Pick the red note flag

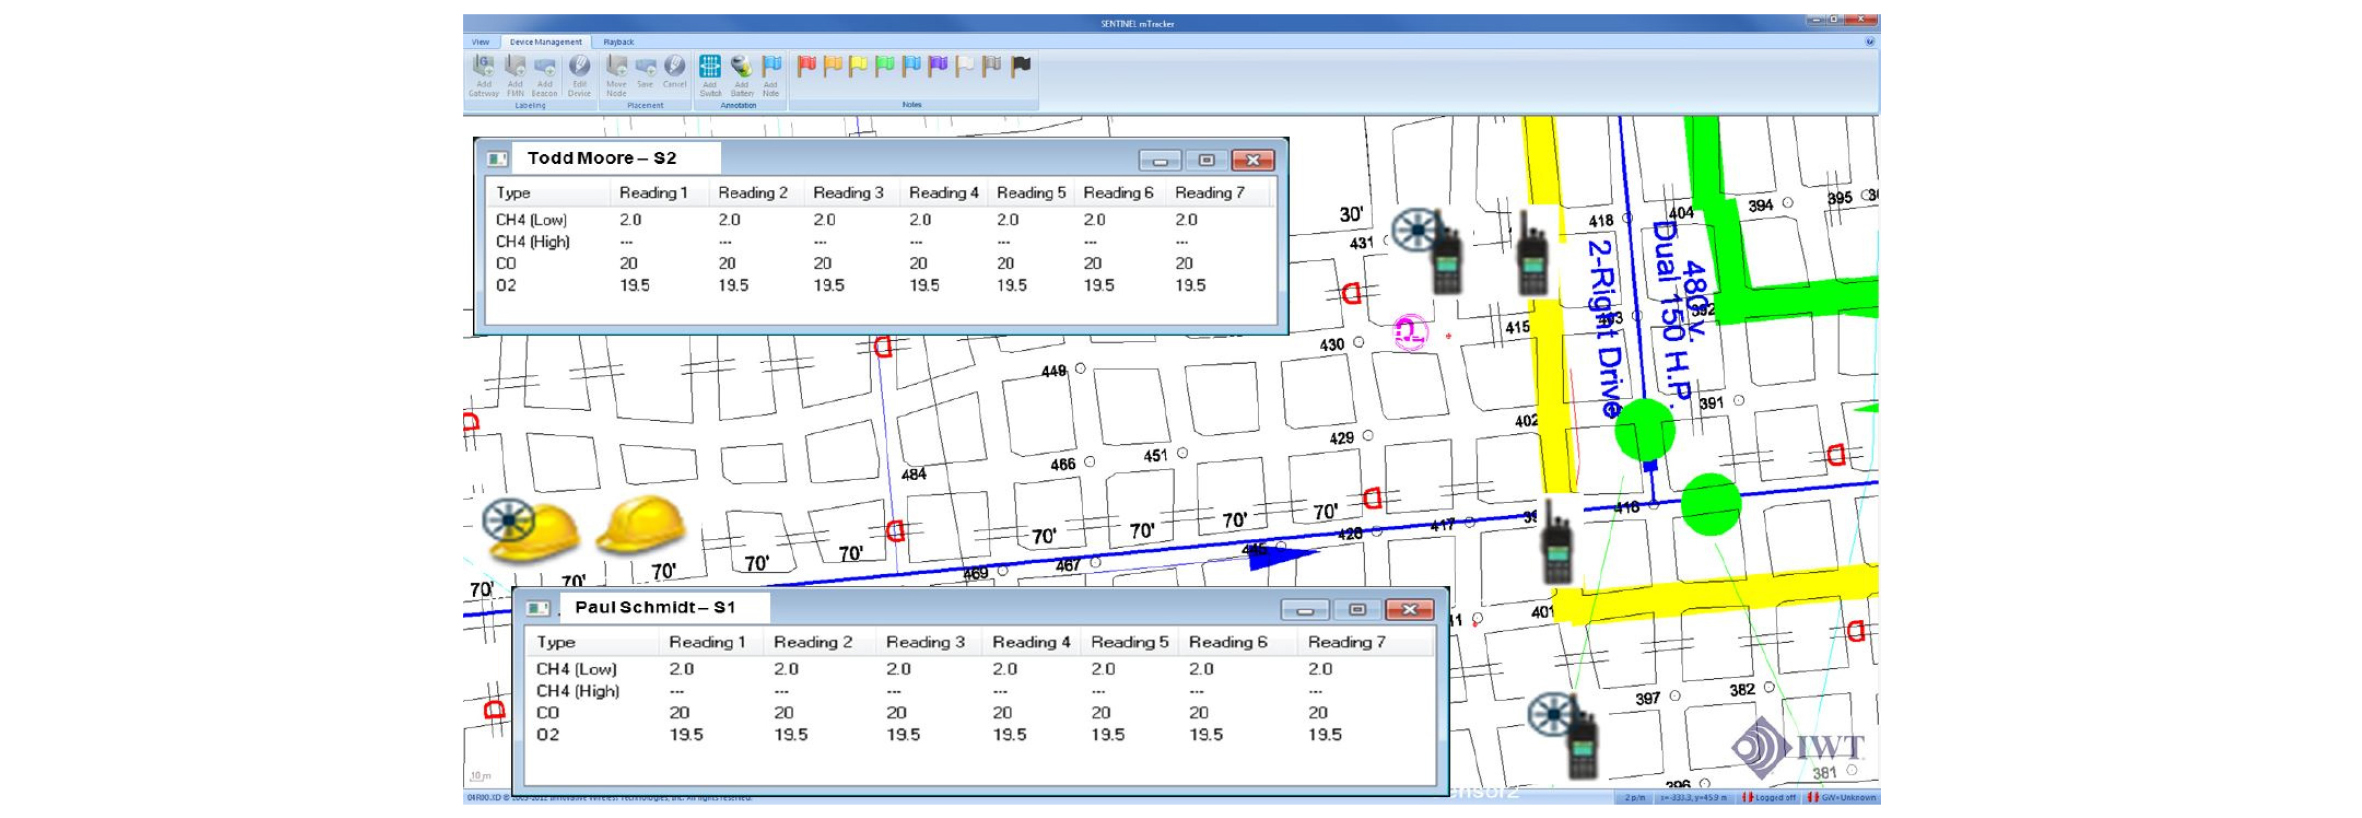tap(806, 66)
